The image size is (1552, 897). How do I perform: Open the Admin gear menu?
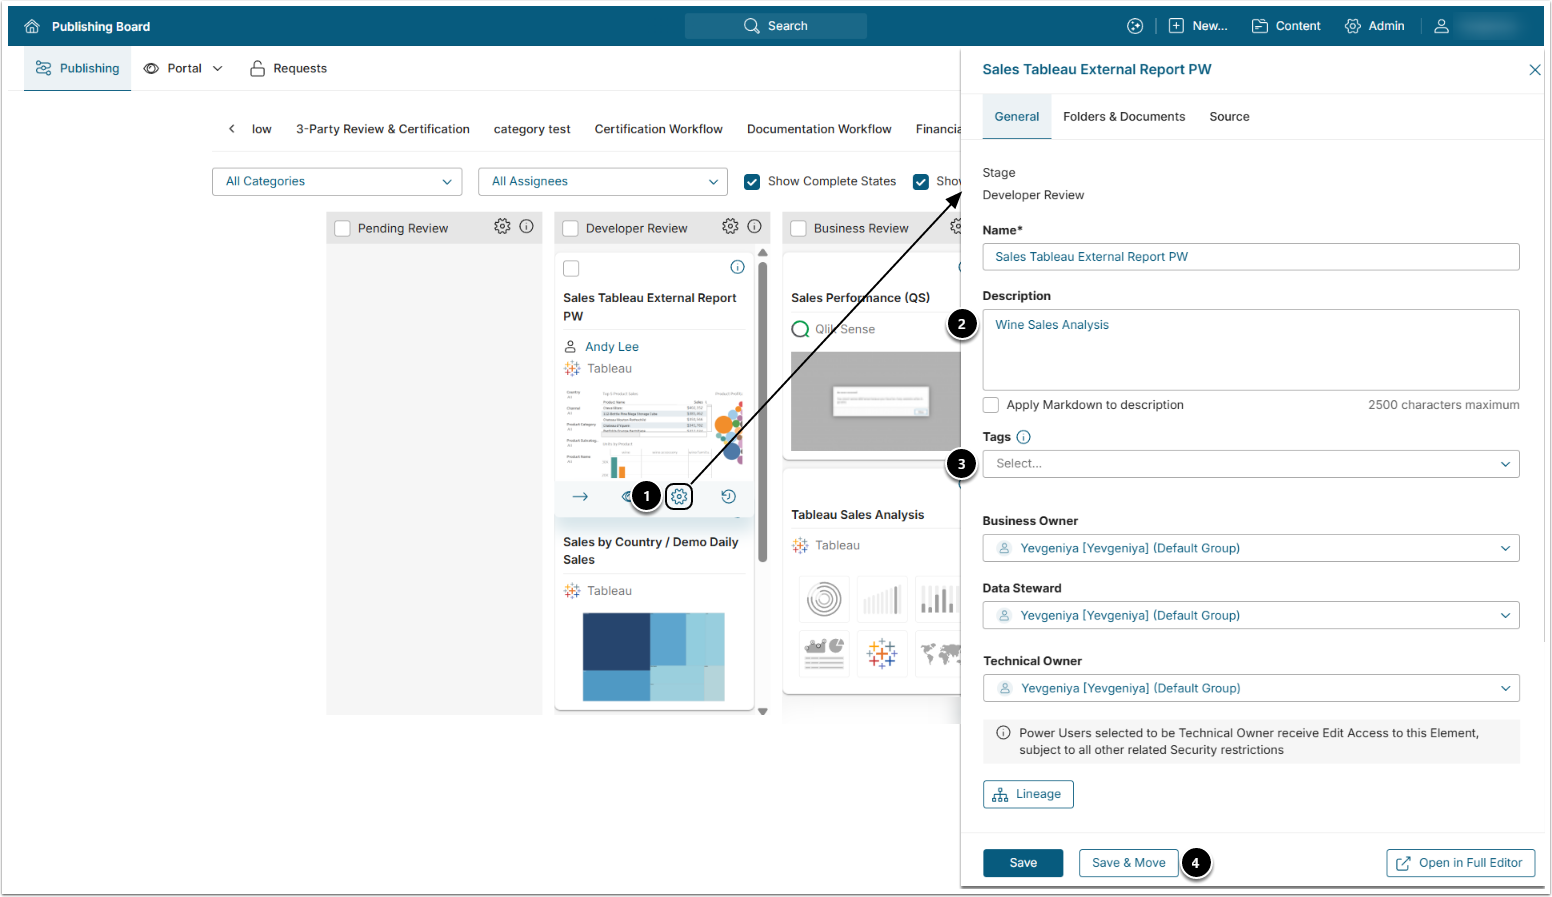[1375, 26]
